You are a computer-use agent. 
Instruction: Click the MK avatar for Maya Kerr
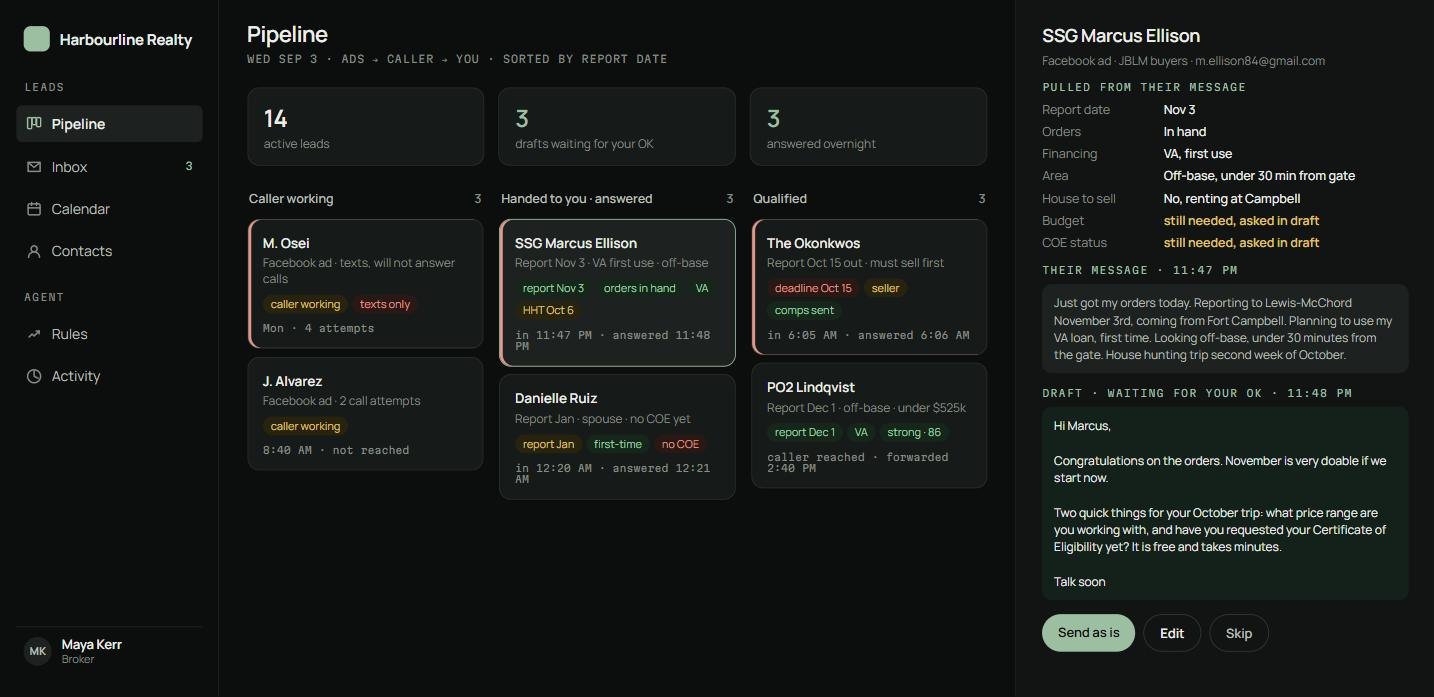38,651
